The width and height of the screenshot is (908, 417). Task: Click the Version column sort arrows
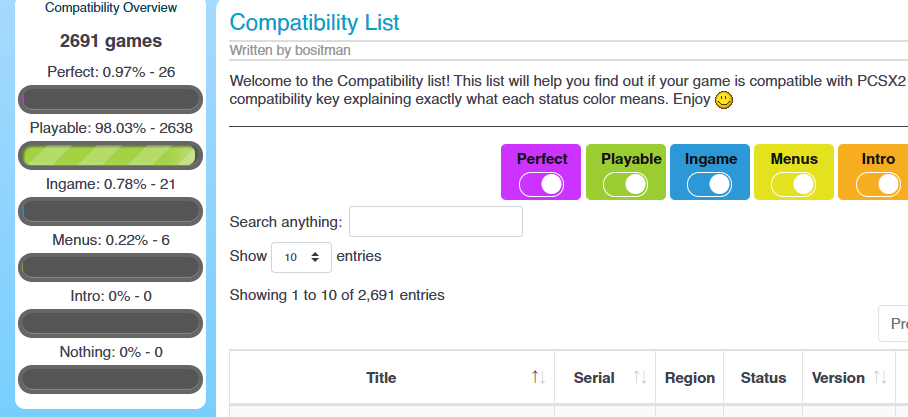click(880, 377)
